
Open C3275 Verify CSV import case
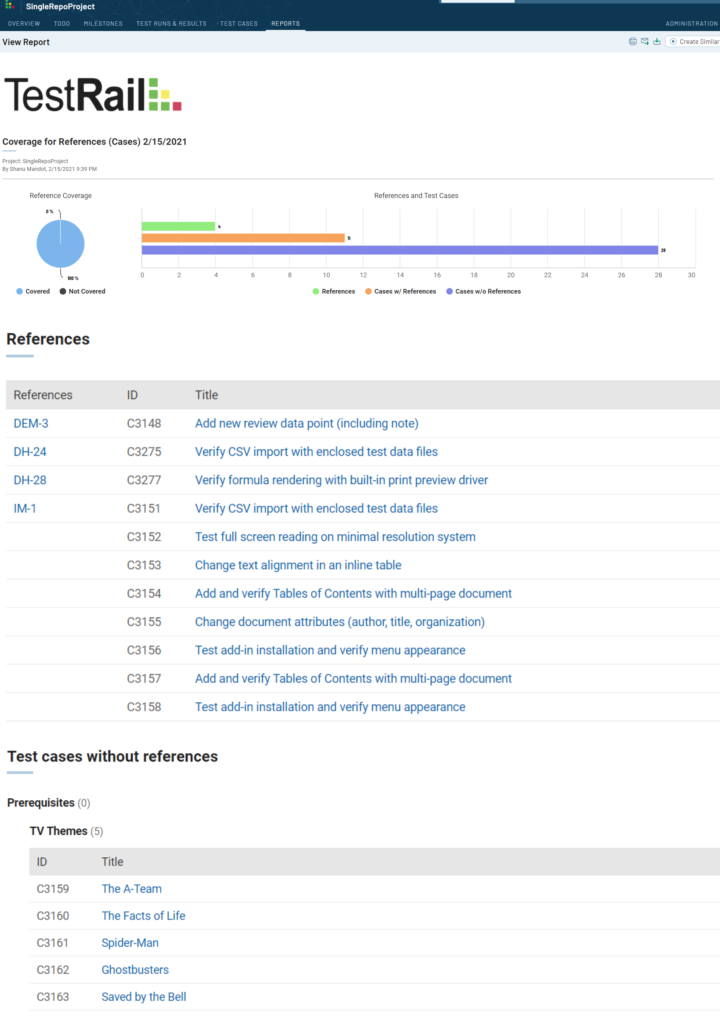coord(316,452)
